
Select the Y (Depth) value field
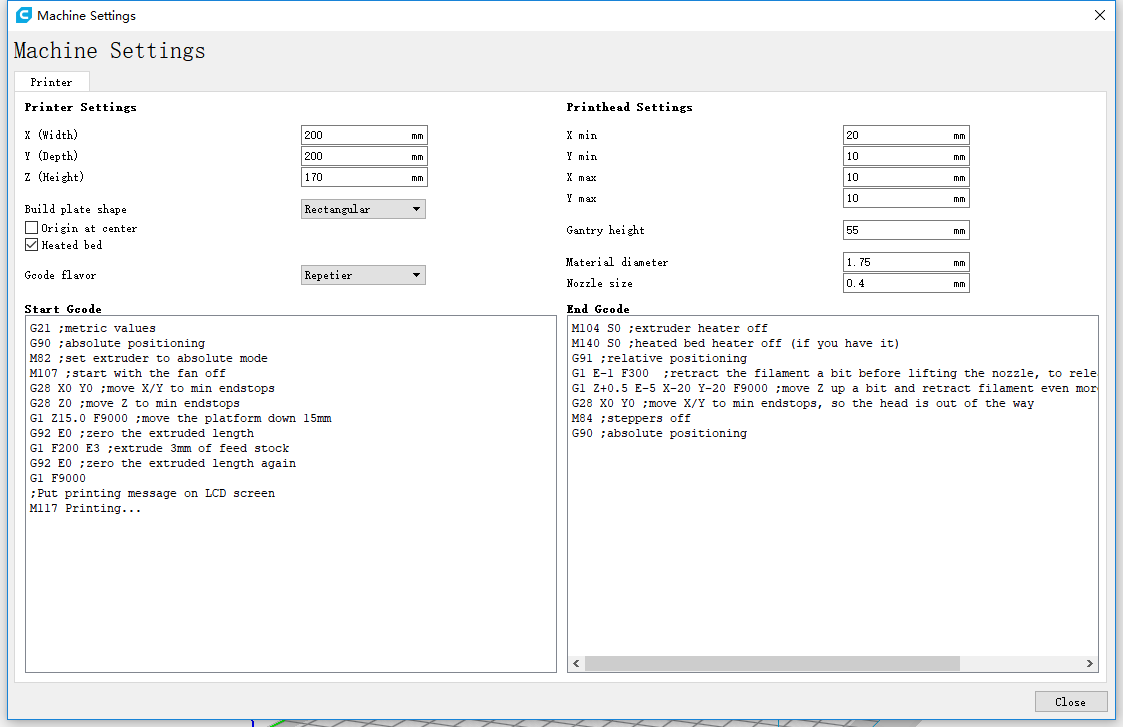[355, 156]
